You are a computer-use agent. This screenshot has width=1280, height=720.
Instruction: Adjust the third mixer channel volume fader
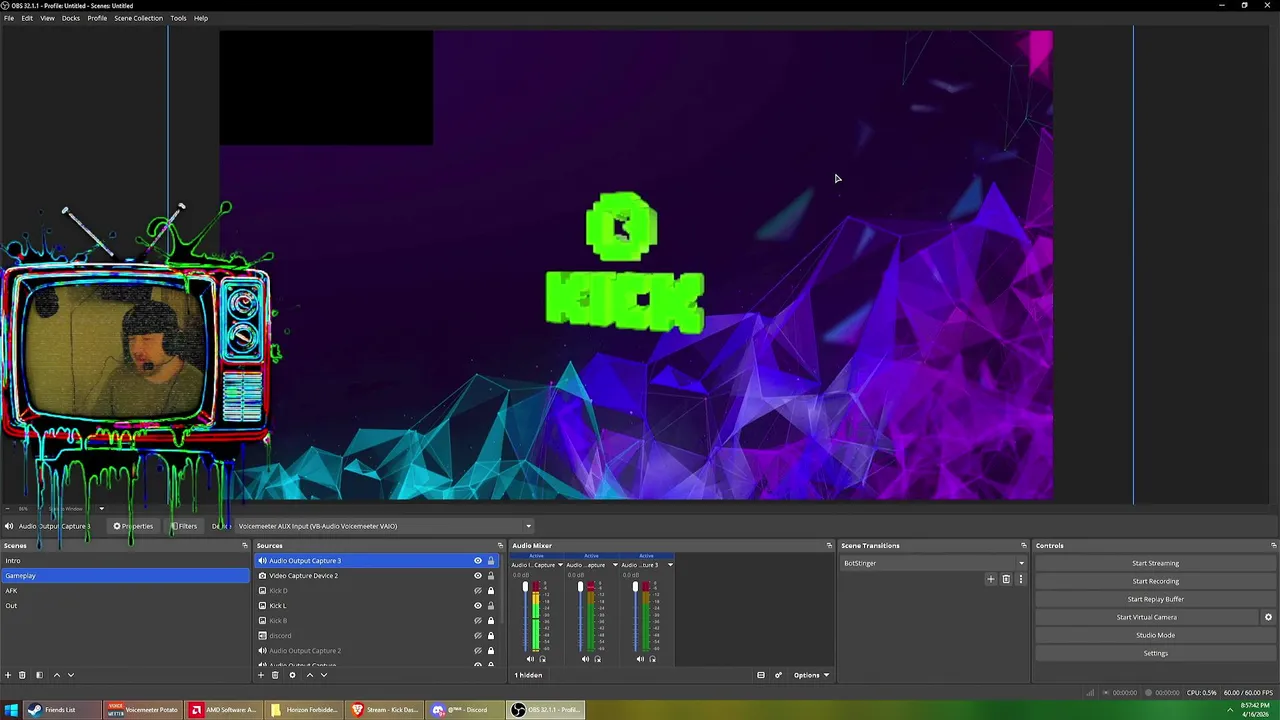[x=635, y=587]
